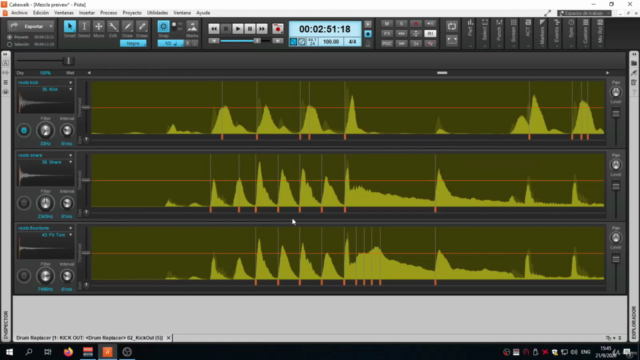Open the 43: Flr Tom note dropdown
640x360 pixels.
click(x=70, y=235)
